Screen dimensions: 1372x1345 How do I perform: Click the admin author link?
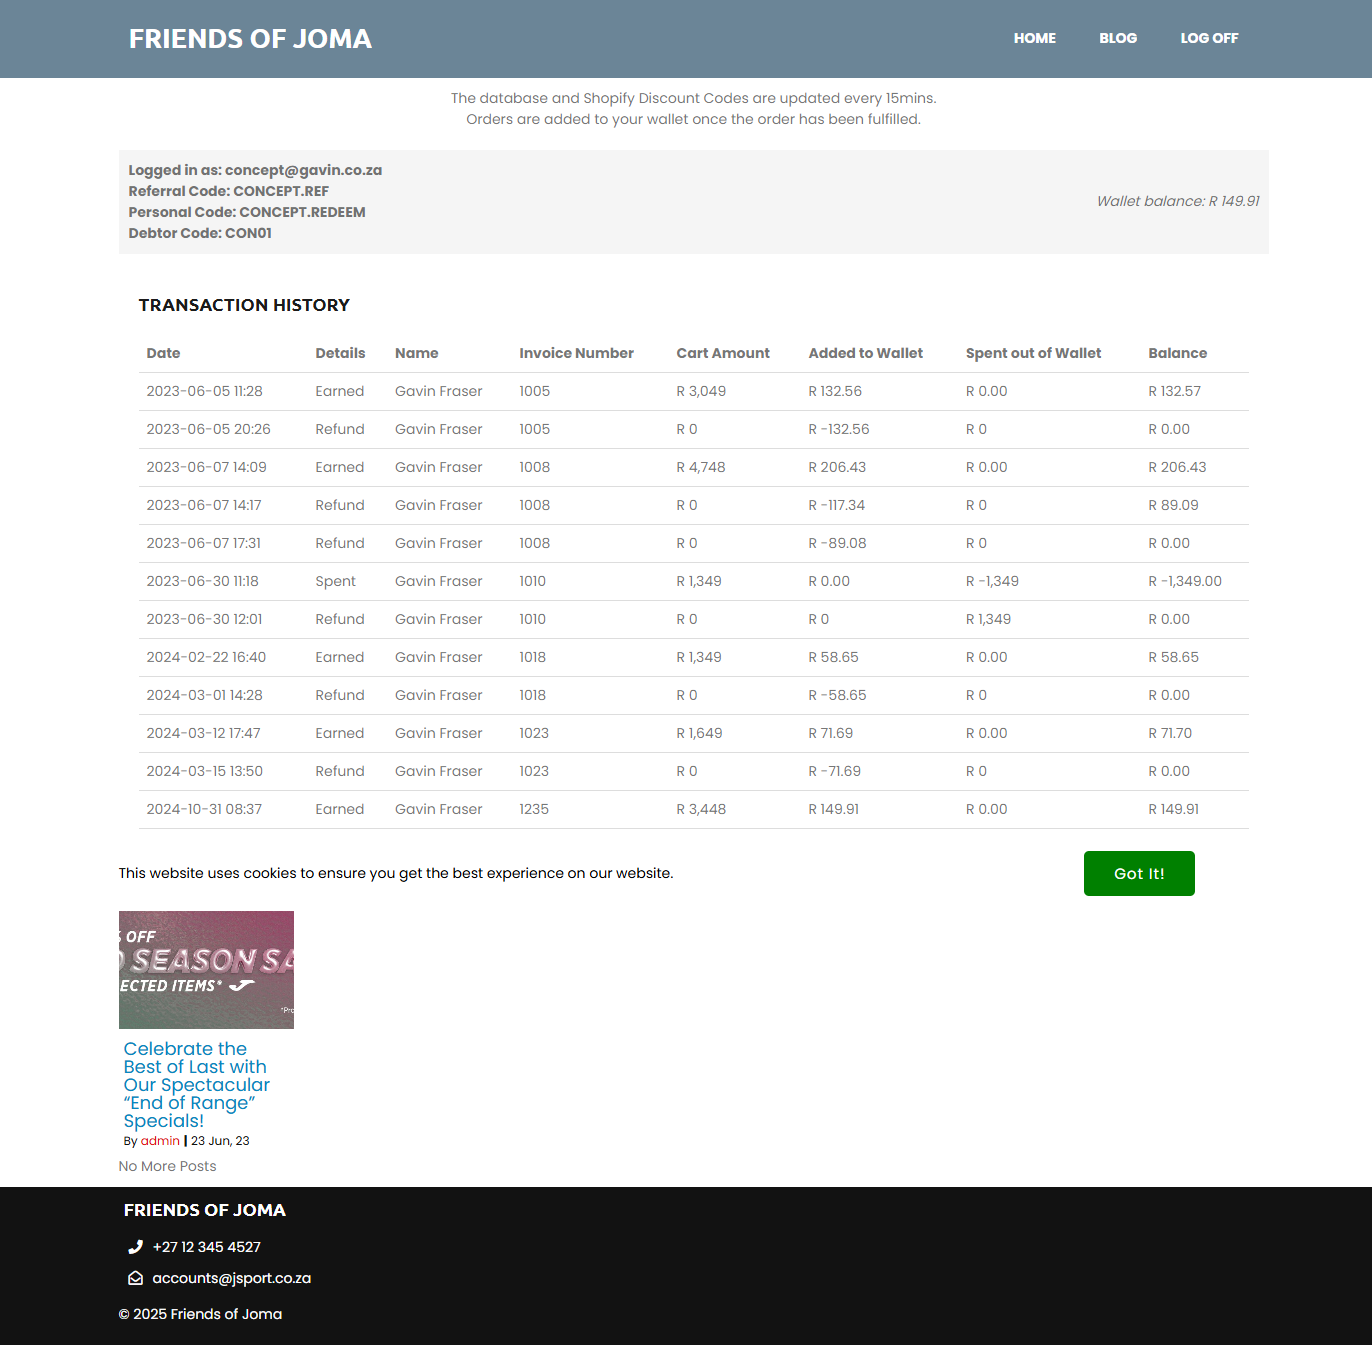coord(160,1141)
